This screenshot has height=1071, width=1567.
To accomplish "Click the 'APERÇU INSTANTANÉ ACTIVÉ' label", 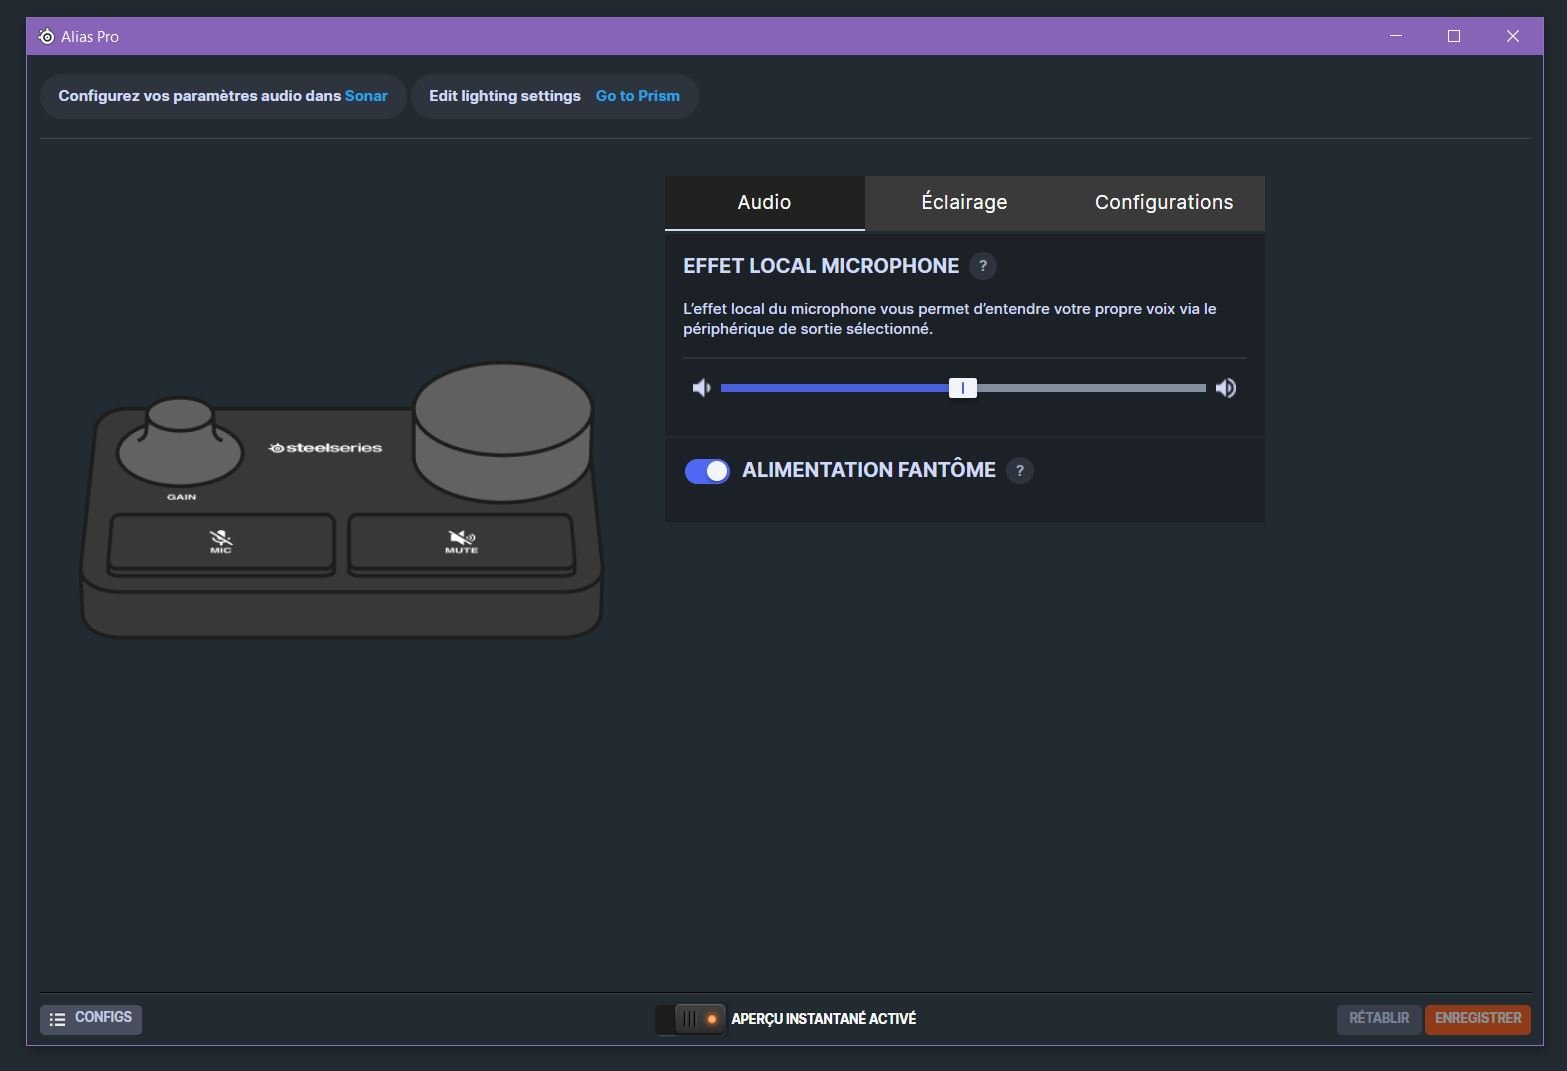I will pyautogui.click(x=824, y=1019).
